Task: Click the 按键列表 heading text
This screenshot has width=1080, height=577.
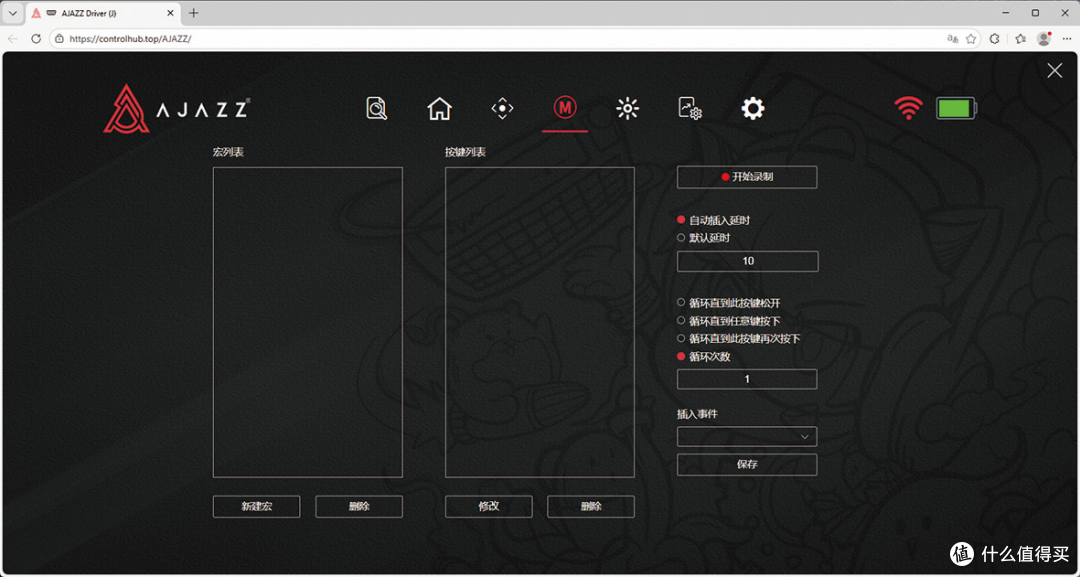Action: point(466,152)
